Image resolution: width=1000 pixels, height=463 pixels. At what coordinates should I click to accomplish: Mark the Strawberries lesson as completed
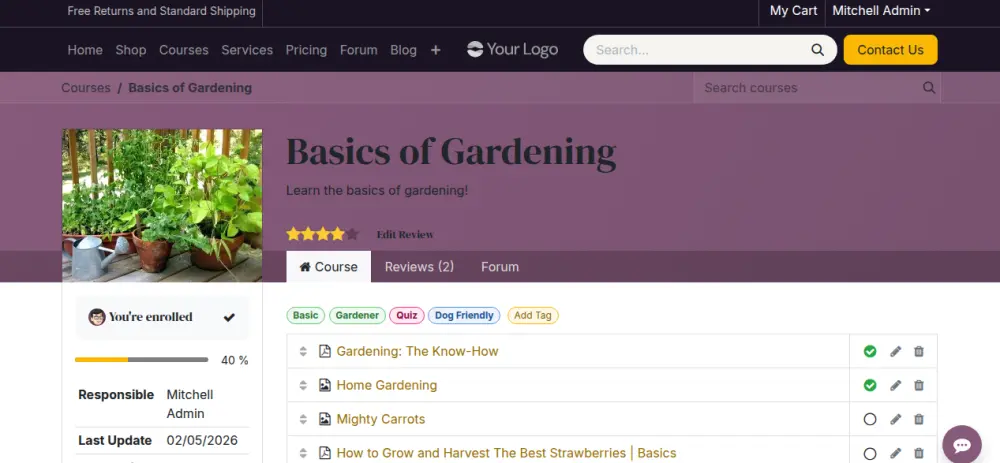870,453
